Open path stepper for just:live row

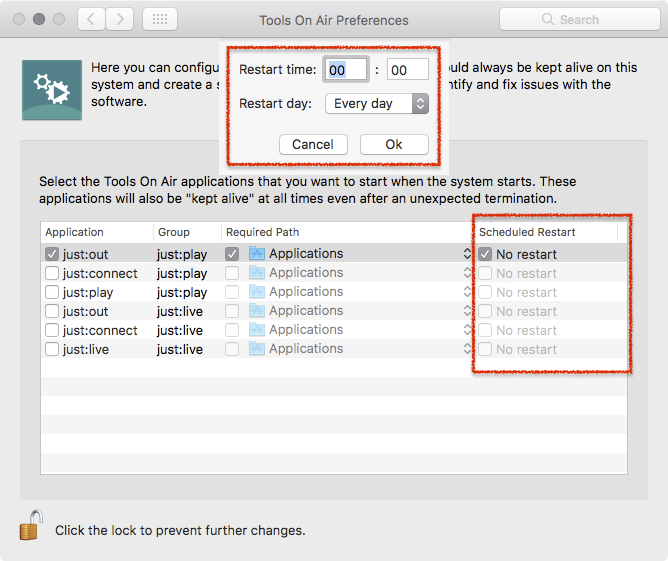click(x=467, y=349)
